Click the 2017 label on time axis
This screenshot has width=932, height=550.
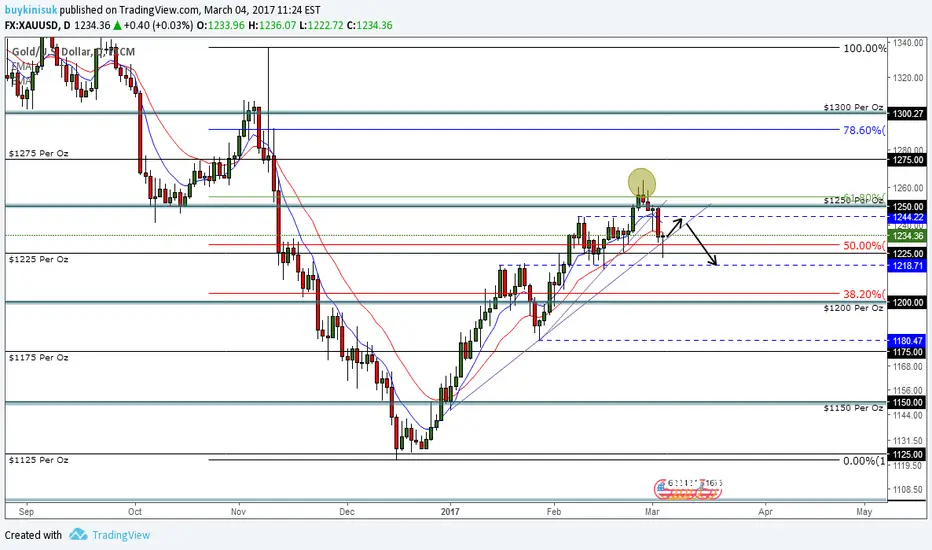point(450,511)
